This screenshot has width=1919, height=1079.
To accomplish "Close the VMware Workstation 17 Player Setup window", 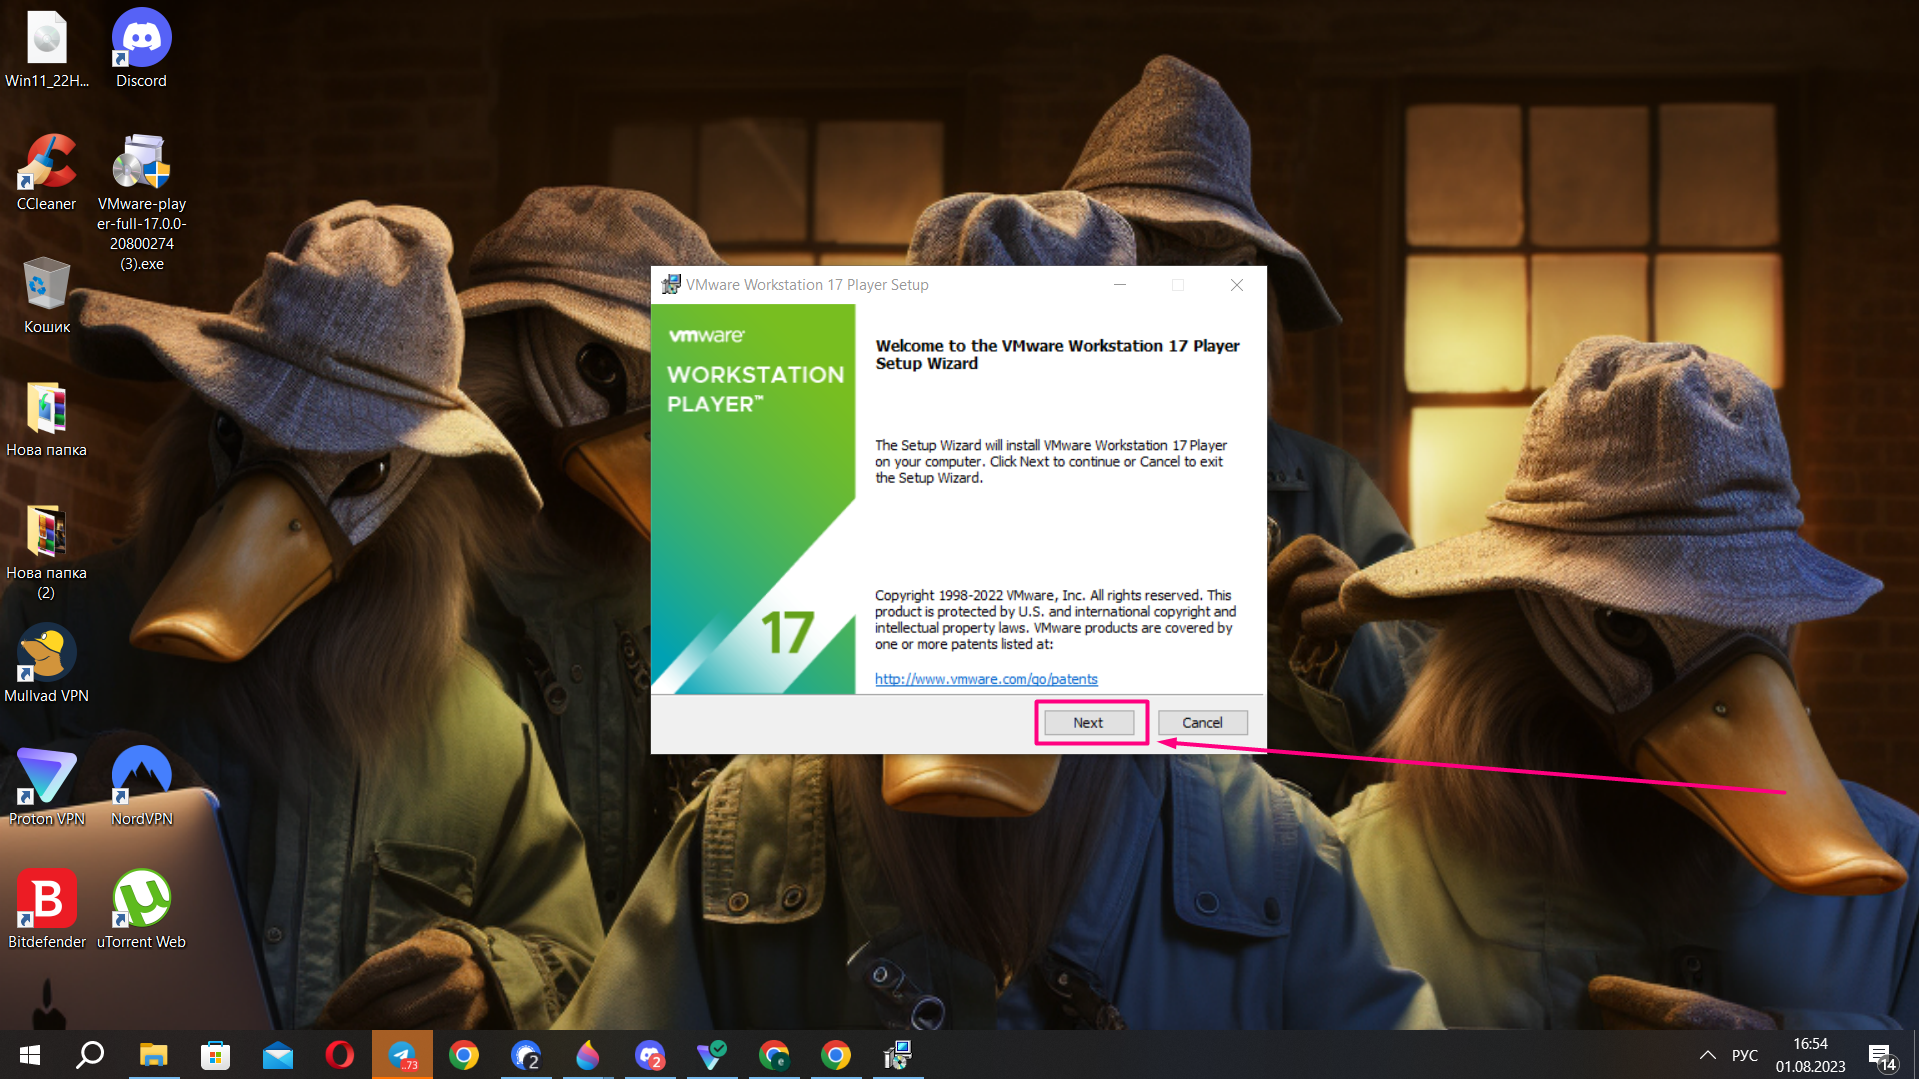I will point(1237,285).
